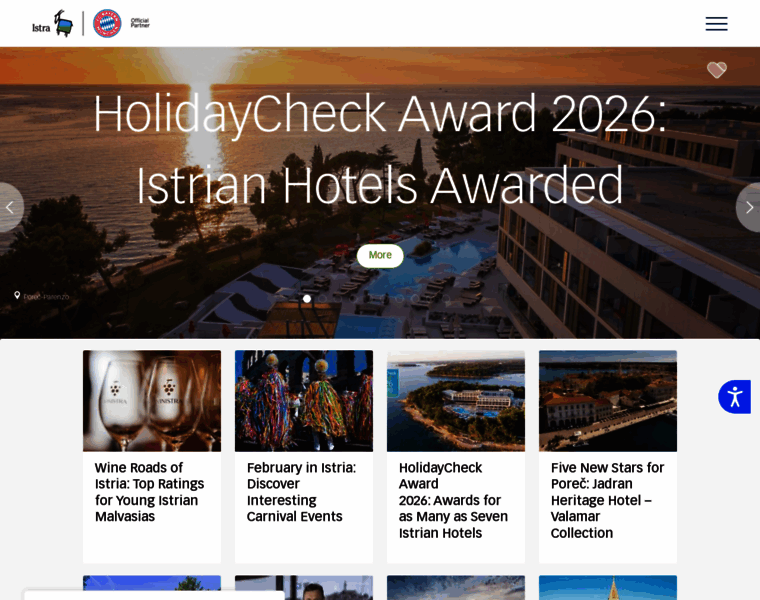760x600 pixels.
Task: Go to the previous hero slide
Action: [10, 207]
